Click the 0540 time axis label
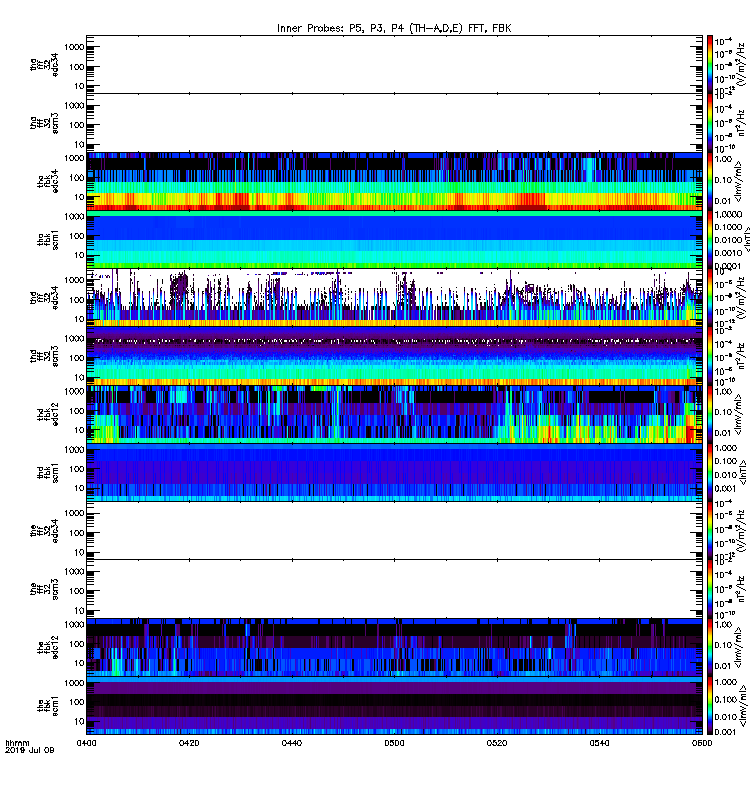The width and height of the screenshot is (750, 800). coord(599,743)
